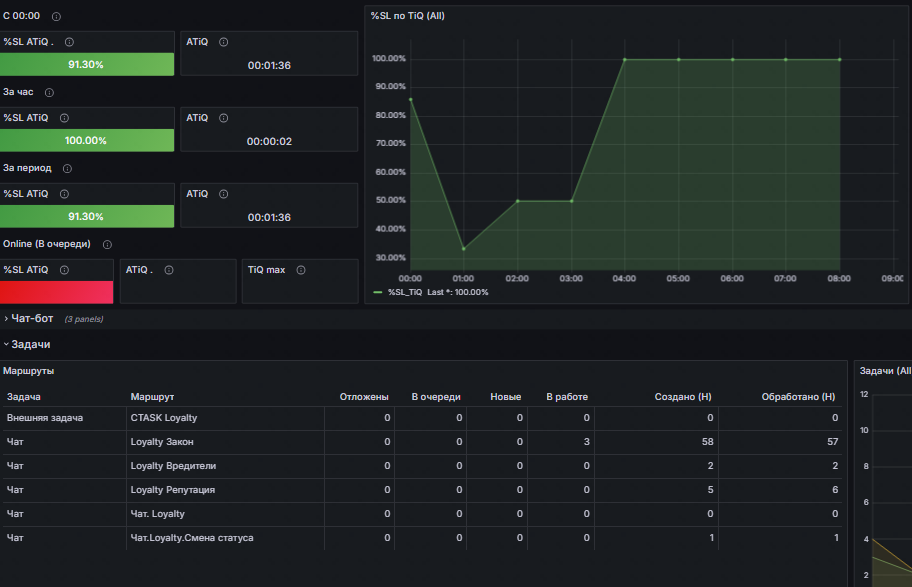The image size is (912, 587).
Task: Collapse the Задачи row
Action: (30, 344)
